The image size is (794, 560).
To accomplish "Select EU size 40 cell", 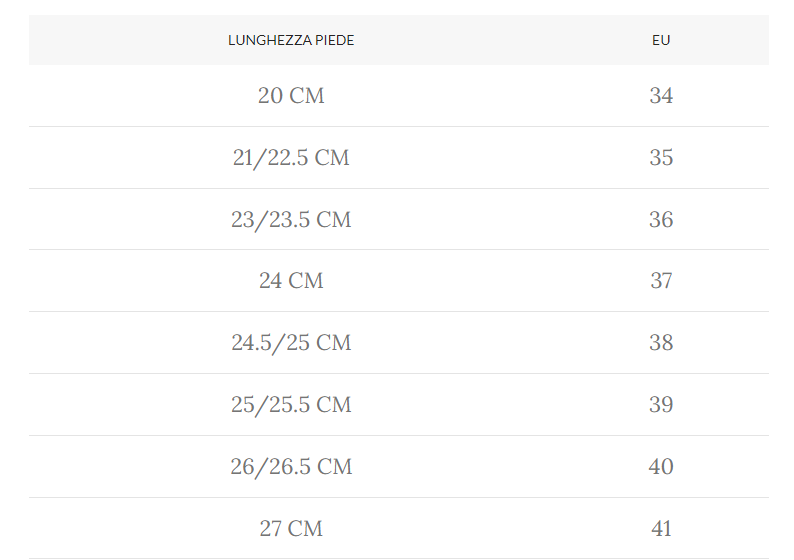I will [x=661, y=467].
